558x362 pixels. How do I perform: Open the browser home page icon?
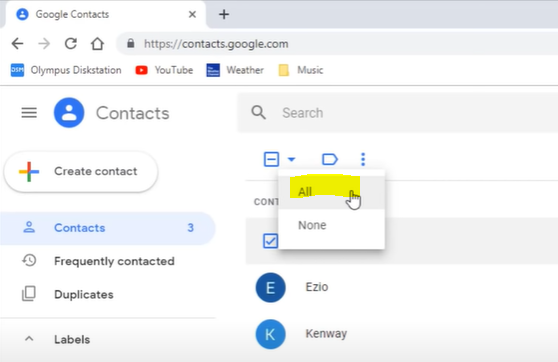point(97,44)
